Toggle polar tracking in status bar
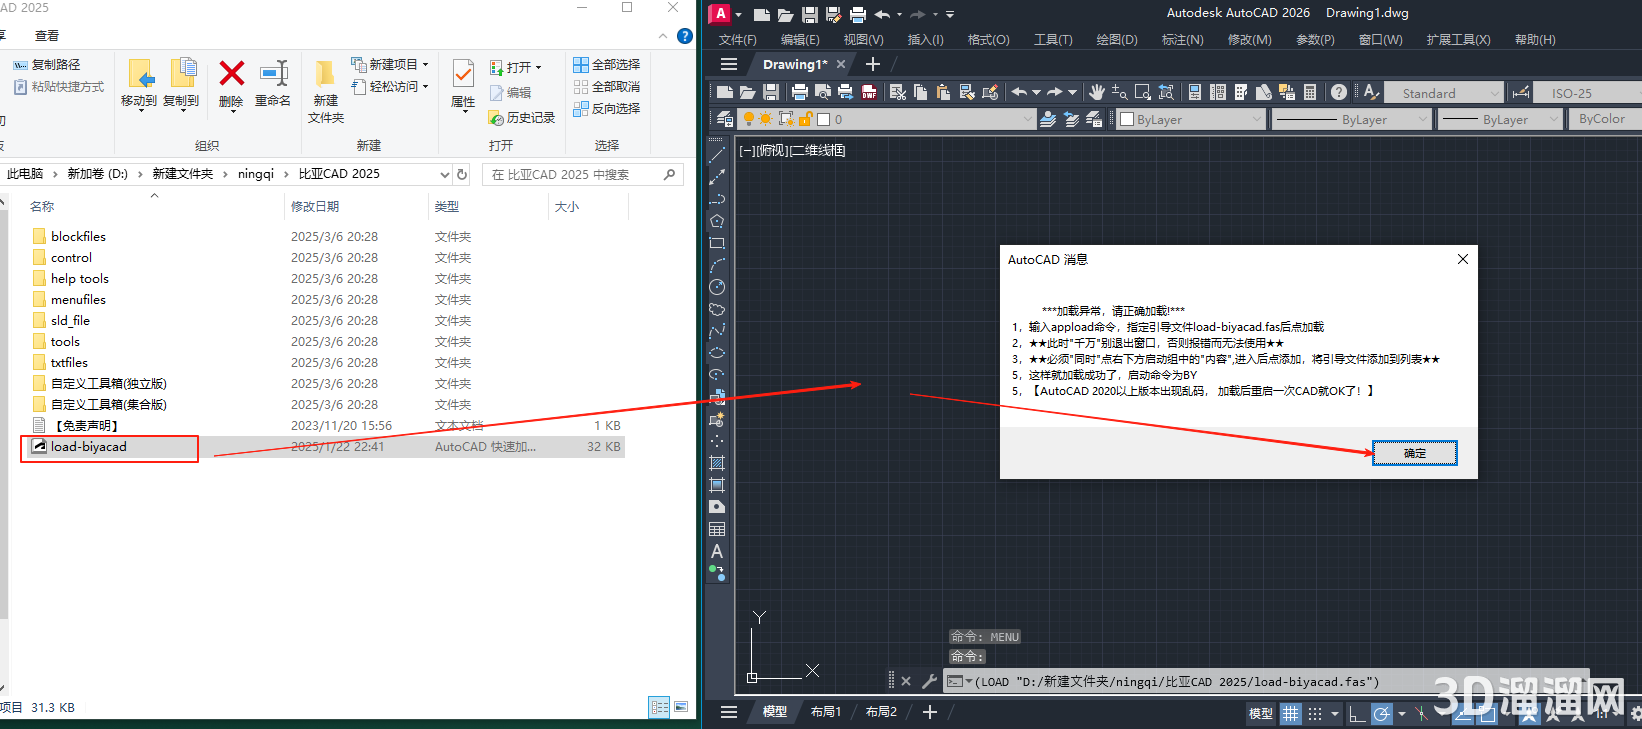Image resolution: width=1642 pixels, height=729 pixels. tap(1381, 713)
